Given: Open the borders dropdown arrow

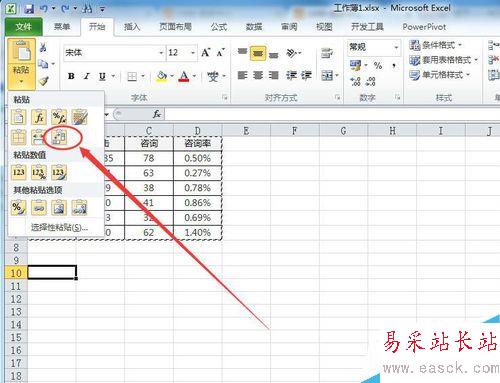Looking at the screenshot, I should pyautogui.click(x=143, y=76).
